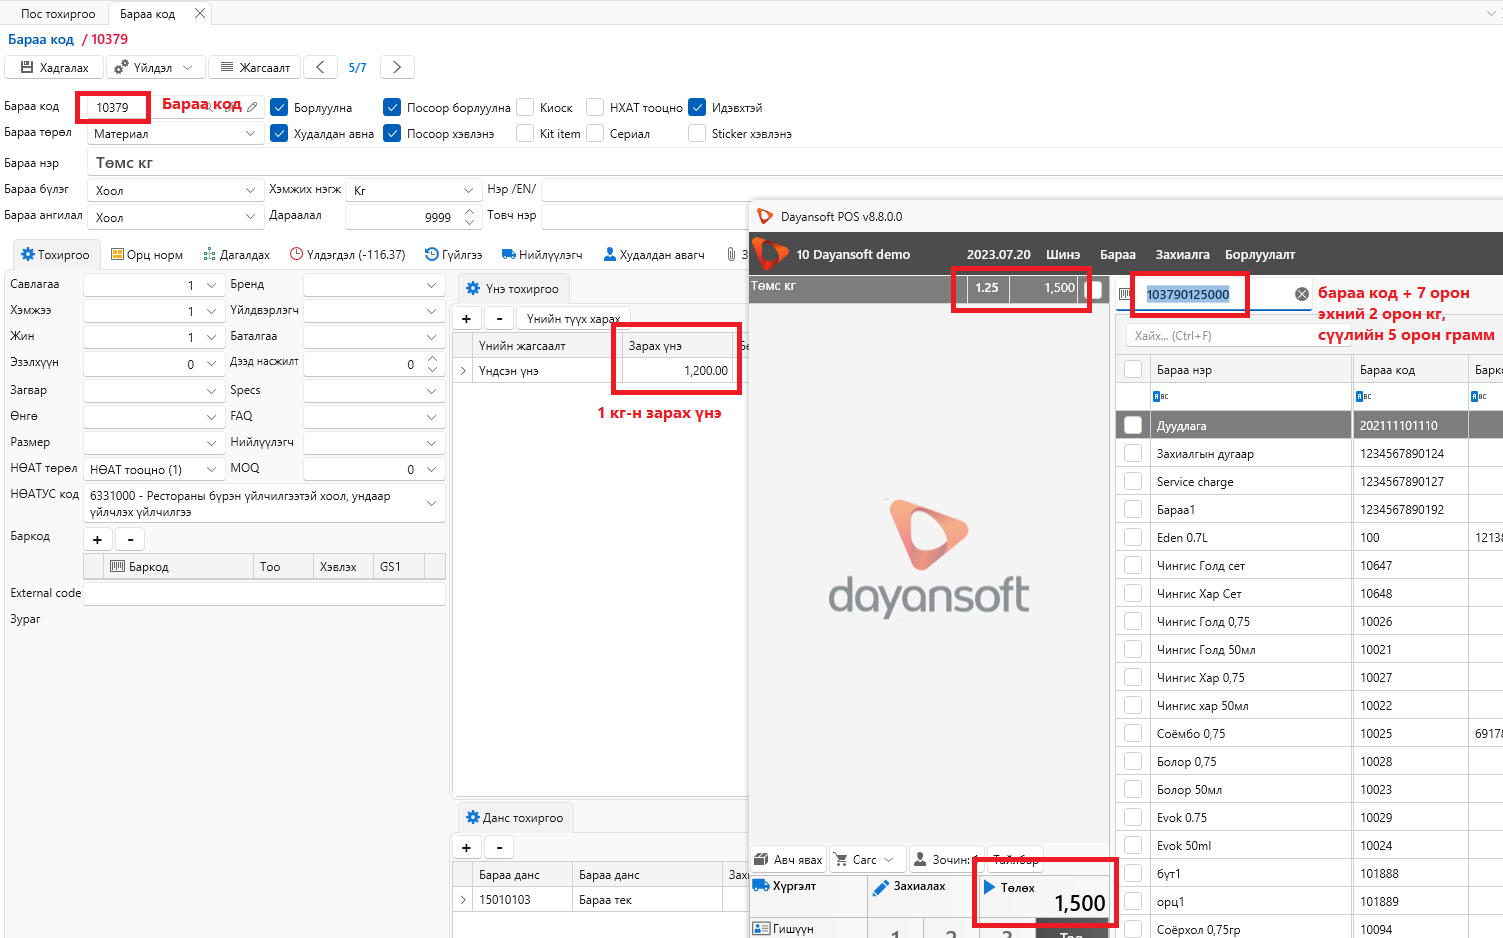Screen dimensions: 1503x938
Task: Toggle the Идэвхтэй checkbox
Action: (697, 107)
